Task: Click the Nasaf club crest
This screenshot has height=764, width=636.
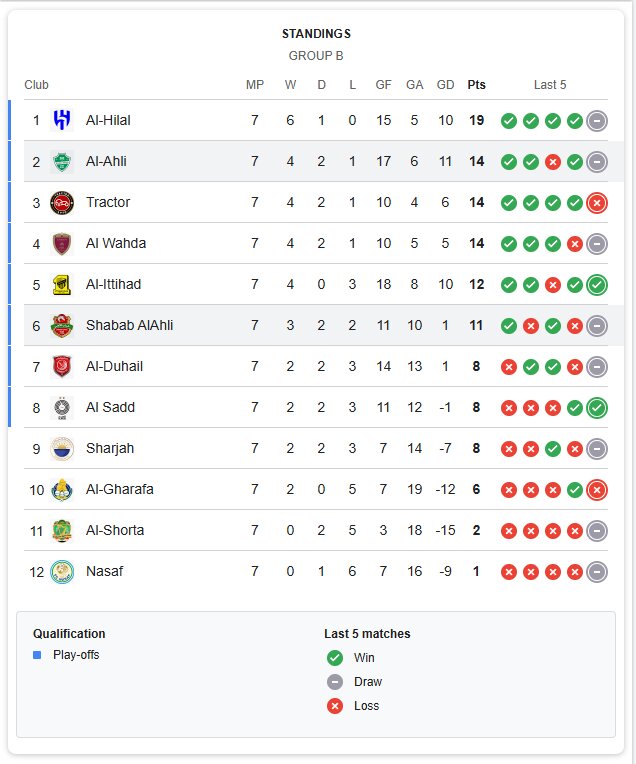Action: pos(62,571)
